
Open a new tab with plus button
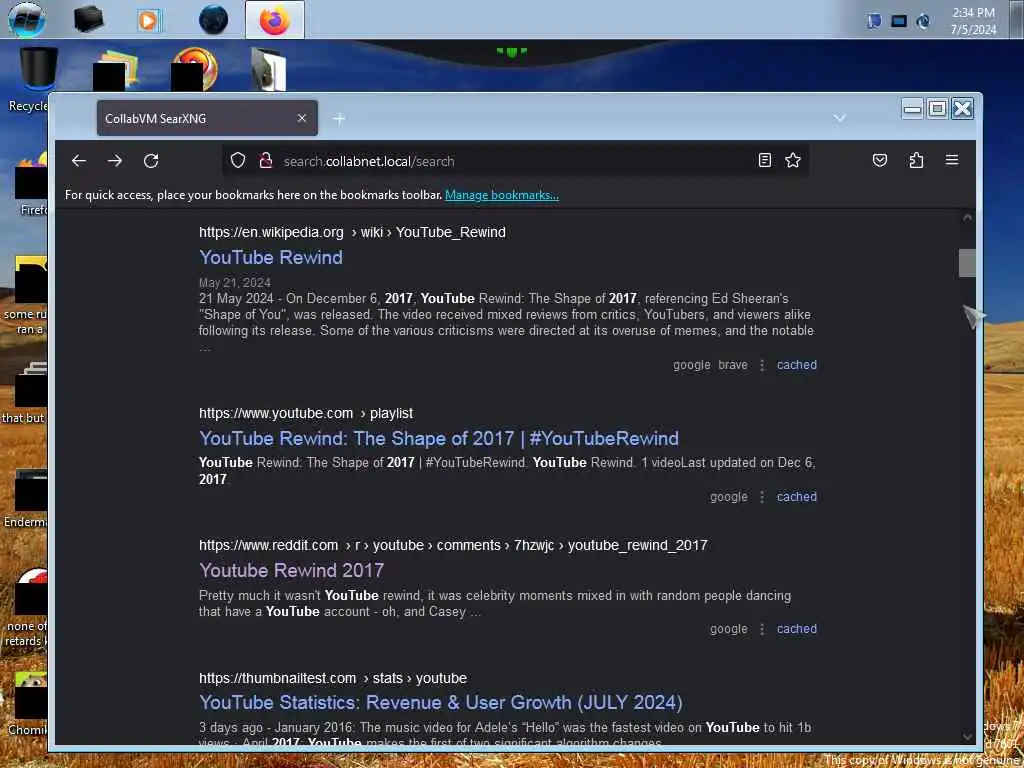(339, 119)
